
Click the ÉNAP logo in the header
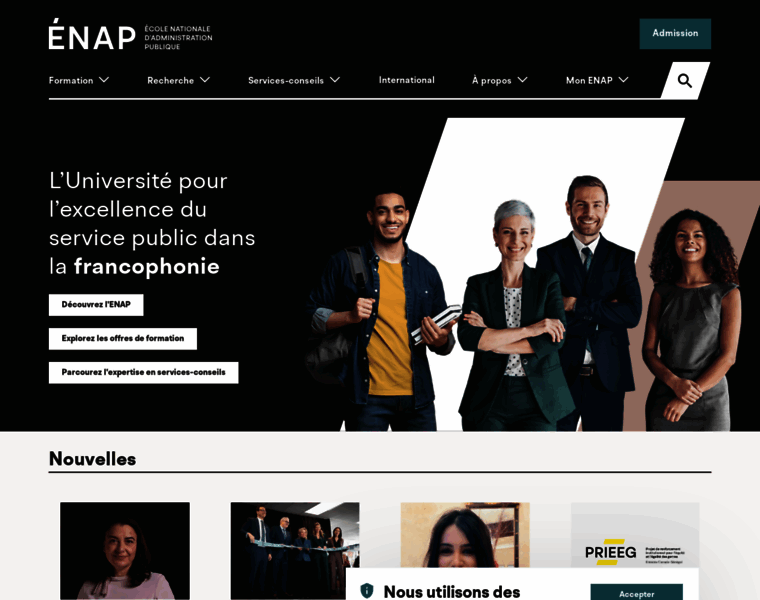pyautogui.click(x=92, y=34)
